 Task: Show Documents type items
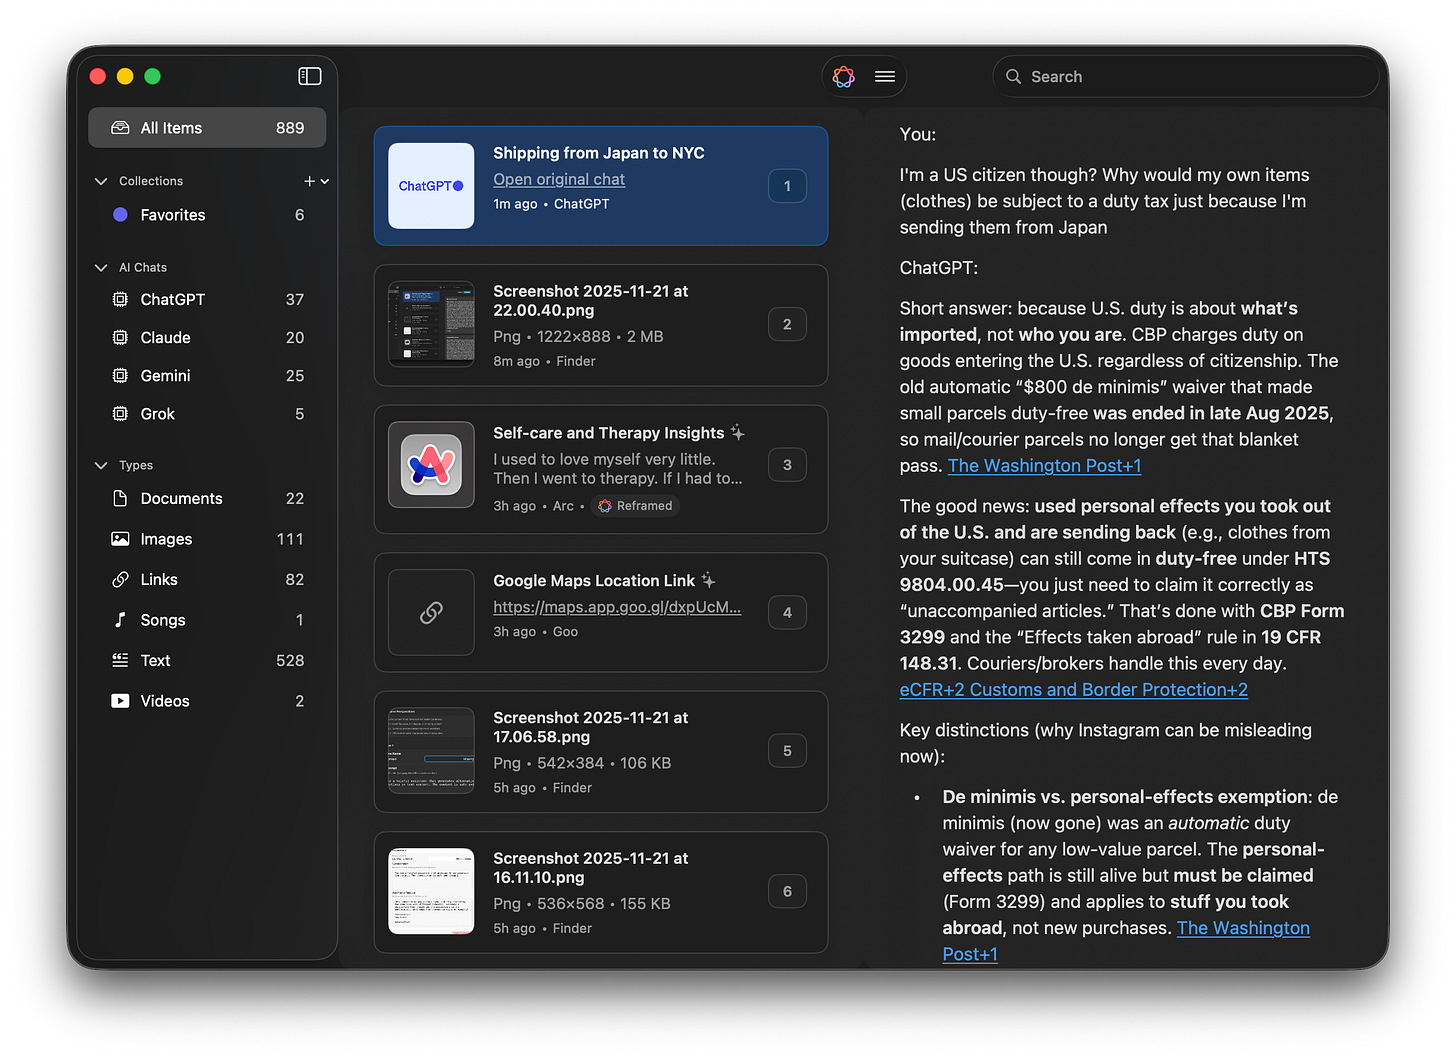(x=207, y=498)
